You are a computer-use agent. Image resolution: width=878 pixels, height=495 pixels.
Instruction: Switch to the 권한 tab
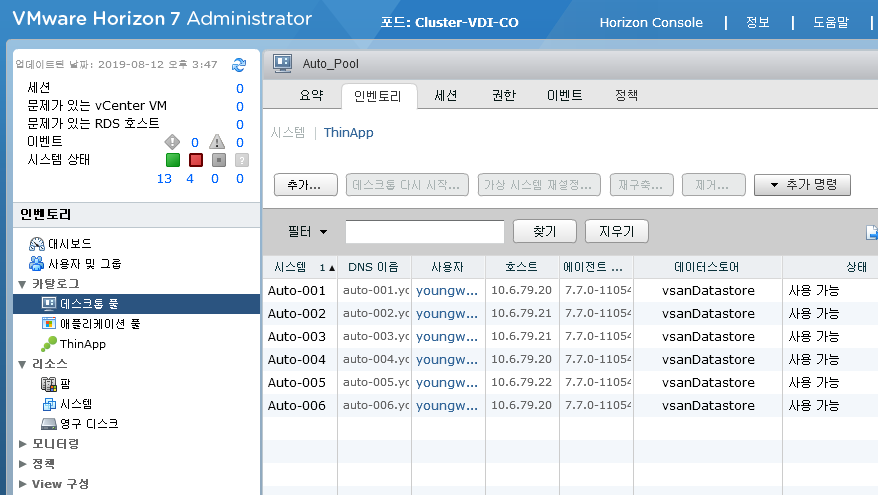503,95
